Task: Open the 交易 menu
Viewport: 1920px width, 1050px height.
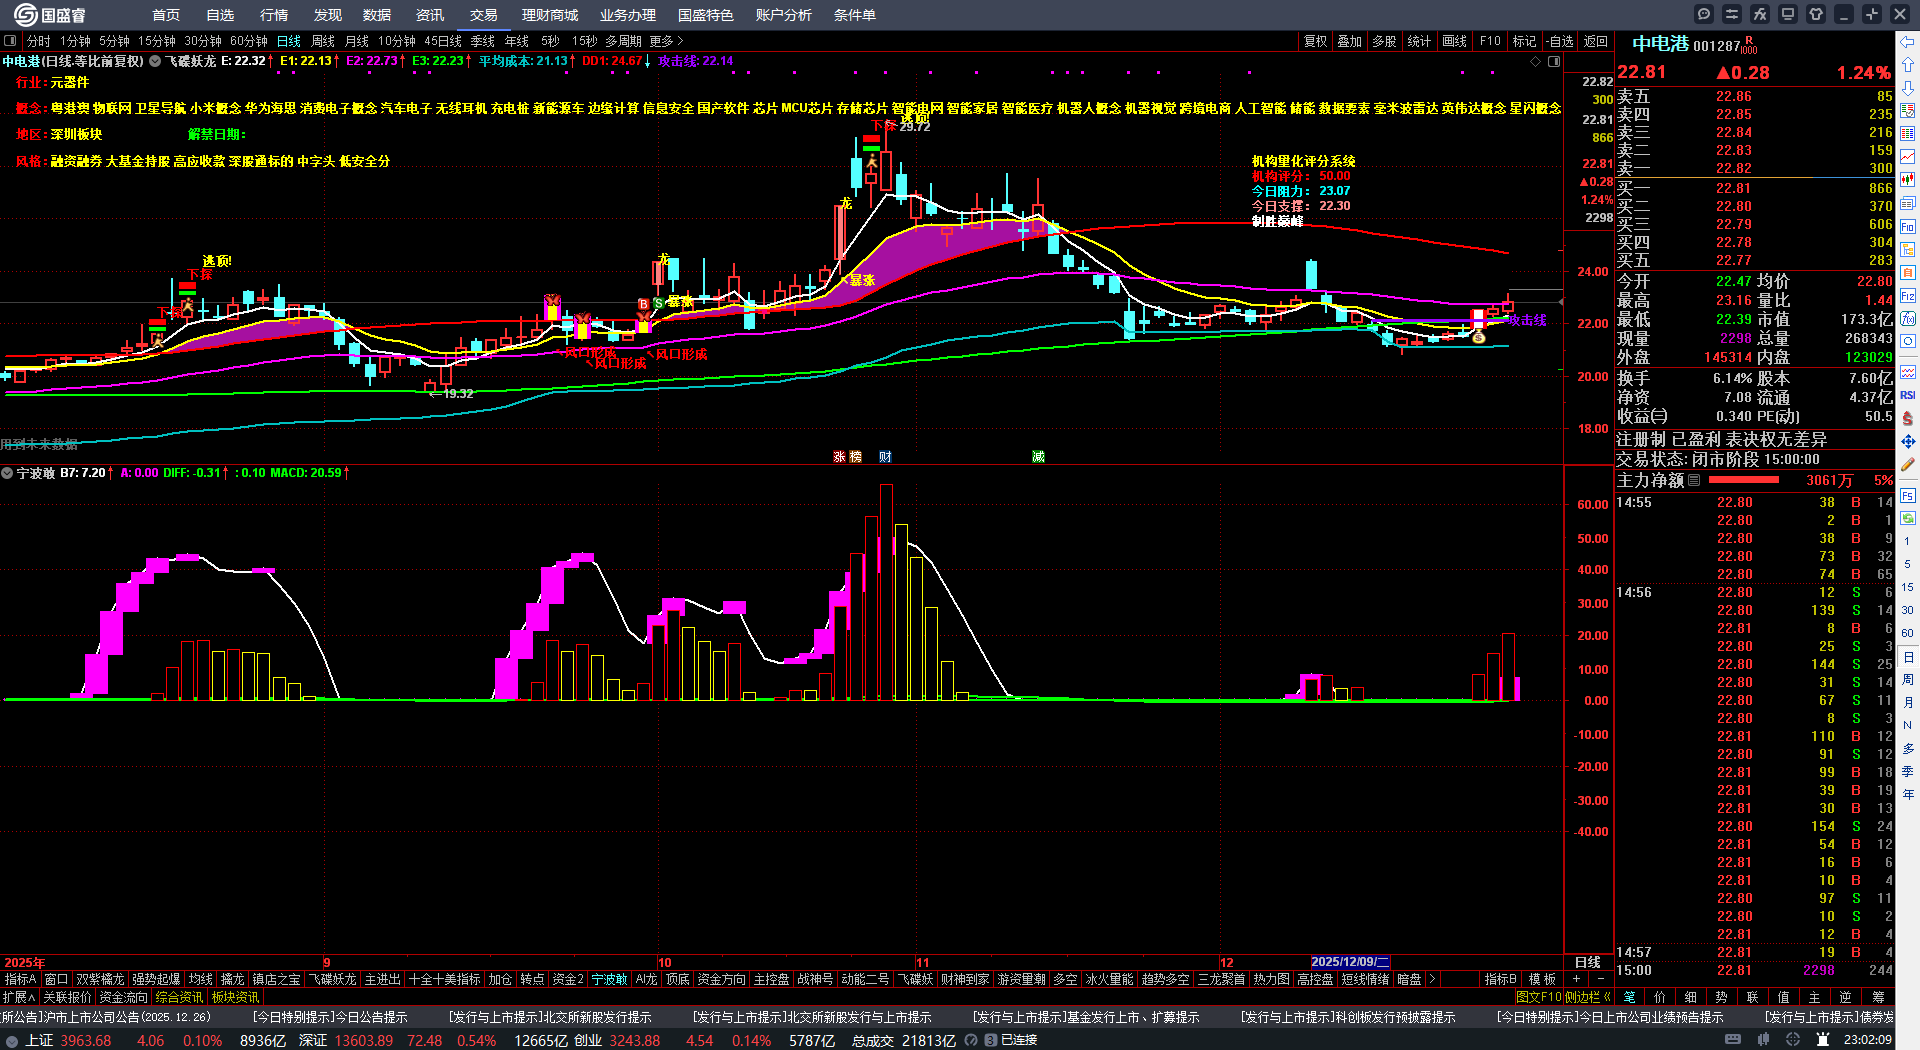Action: click(484, 15)
